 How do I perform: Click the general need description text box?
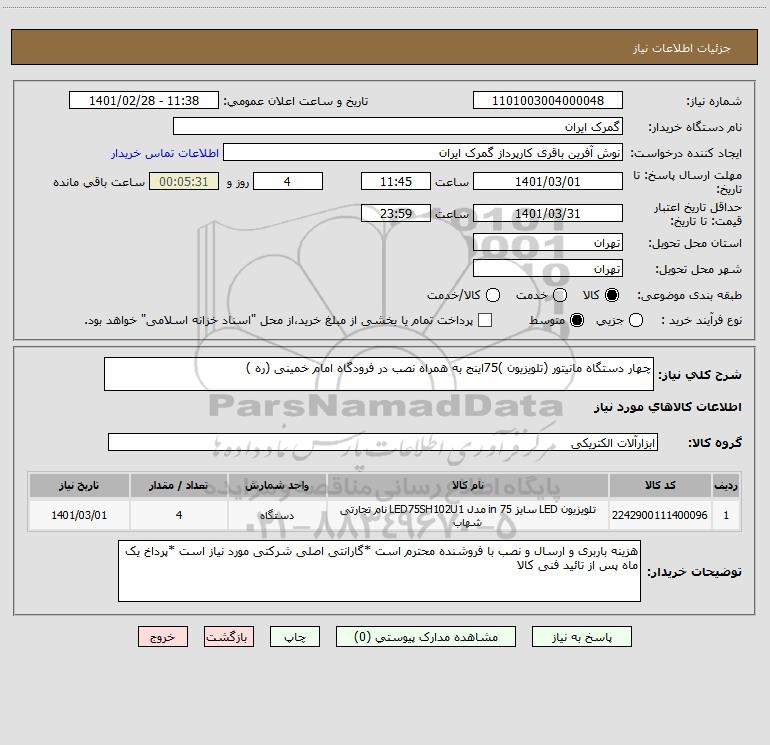point(379,374)
